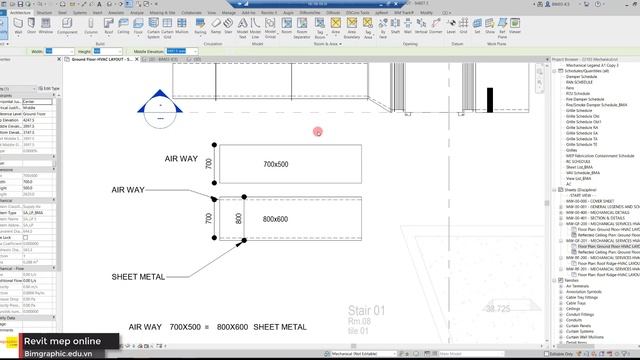640x360 pixels.
Task: Select the Mullion tool
Action: click(182, 27)
